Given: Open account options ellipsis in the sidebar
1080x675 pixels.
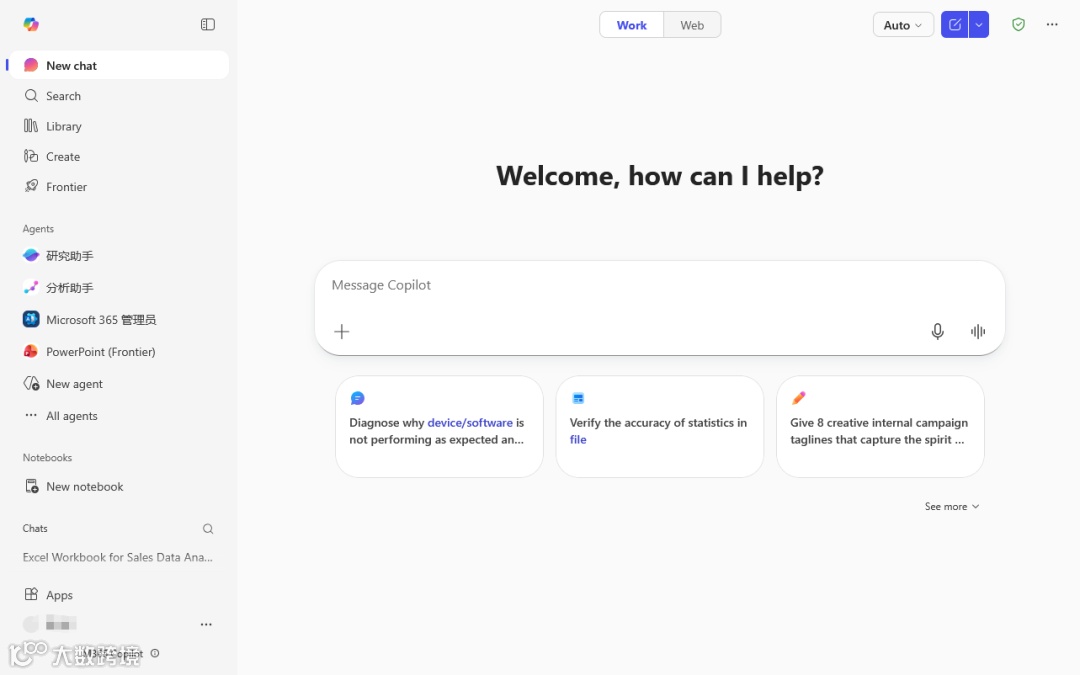Looking at the screenshot, I should (206, 625).
